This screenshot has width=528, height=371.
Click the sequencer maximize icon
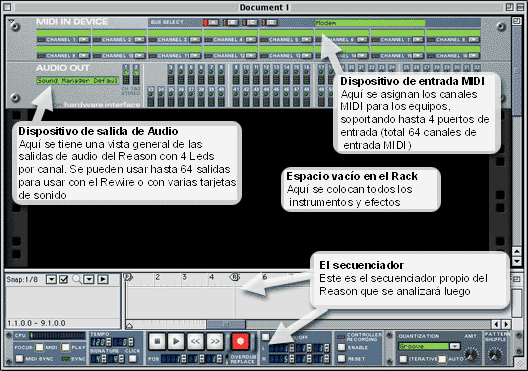(517, 278)
